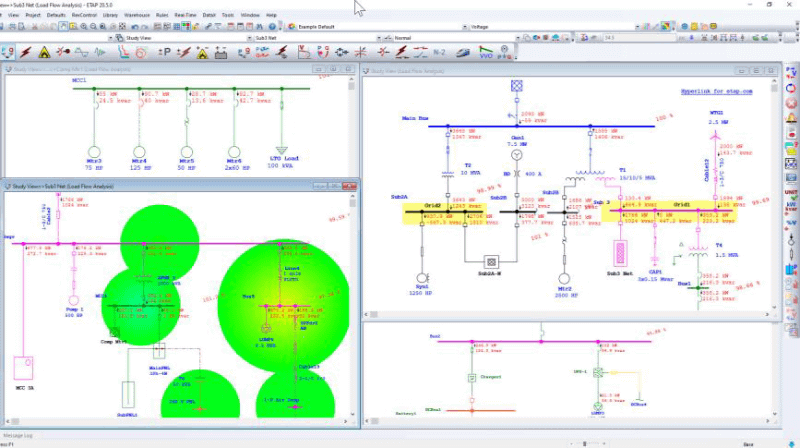The height and width of the screenshot is (448, 800).
Task: Select the VVO optimization icon
Action: [486, 52]
